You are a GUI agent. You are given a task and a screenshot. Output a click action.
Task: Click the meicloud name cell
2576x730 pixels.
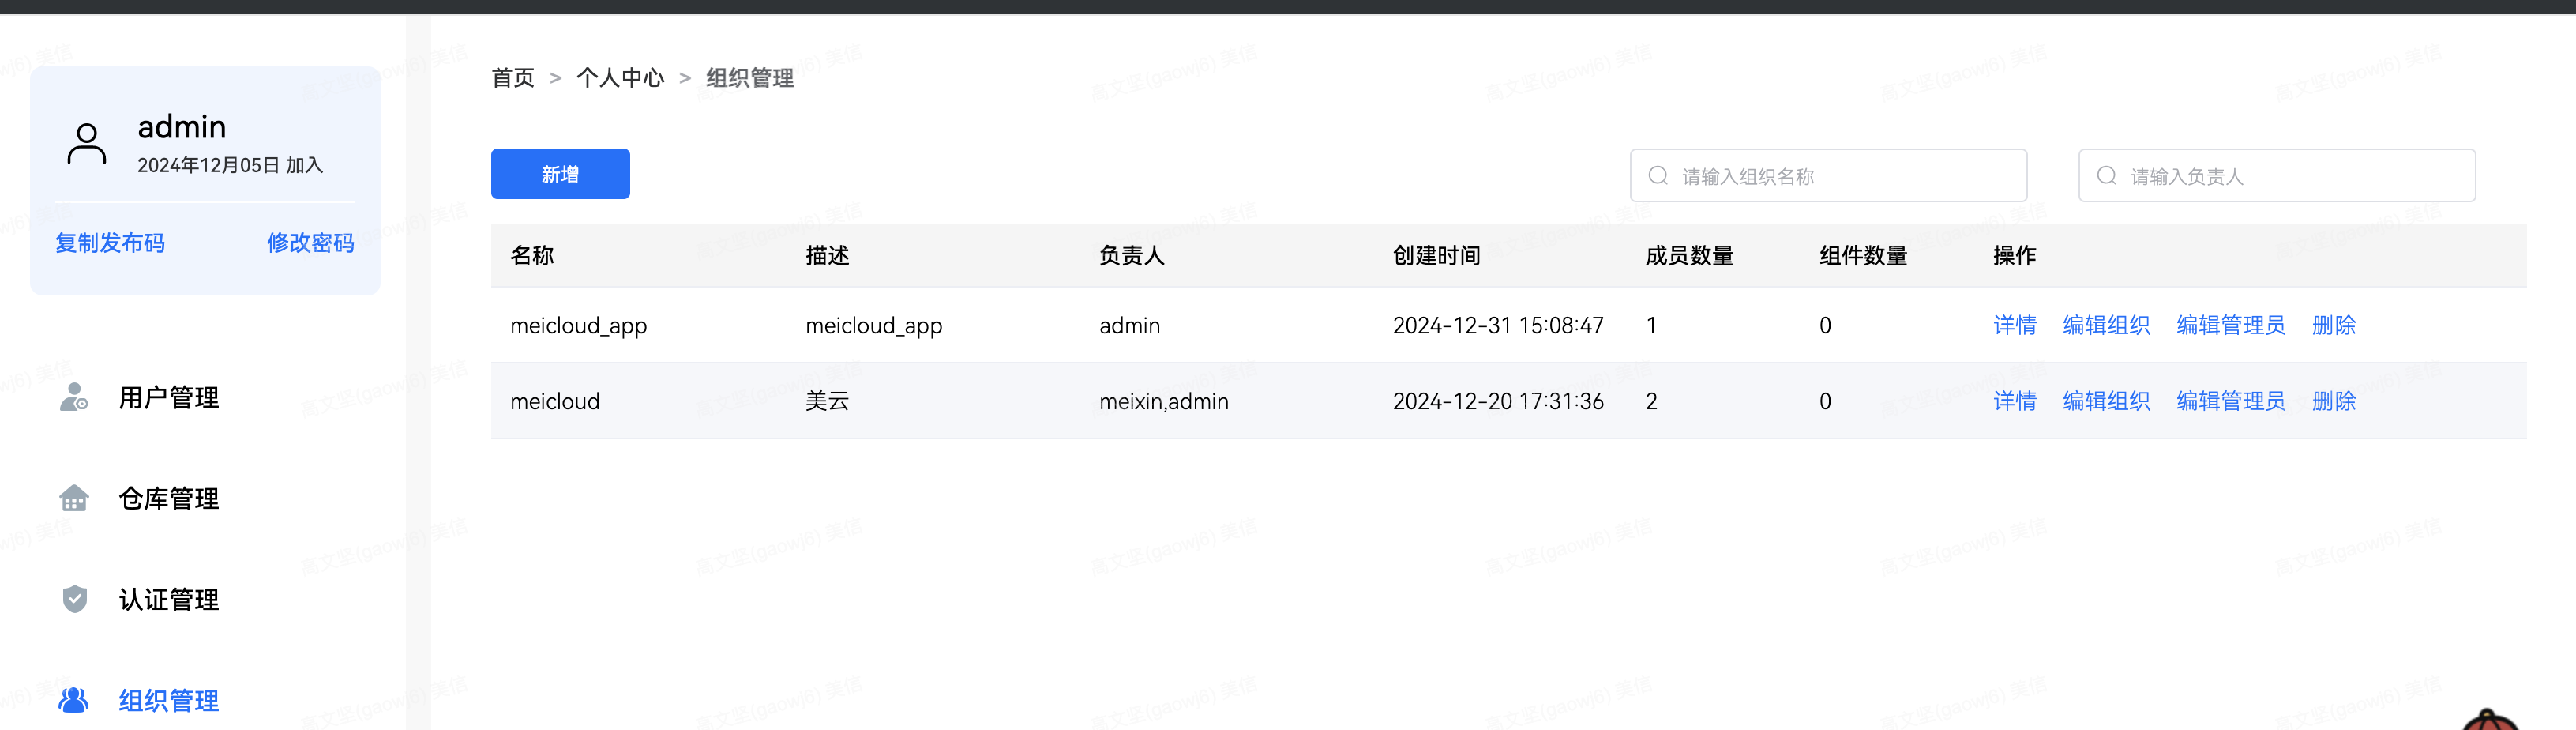point(555,401)
